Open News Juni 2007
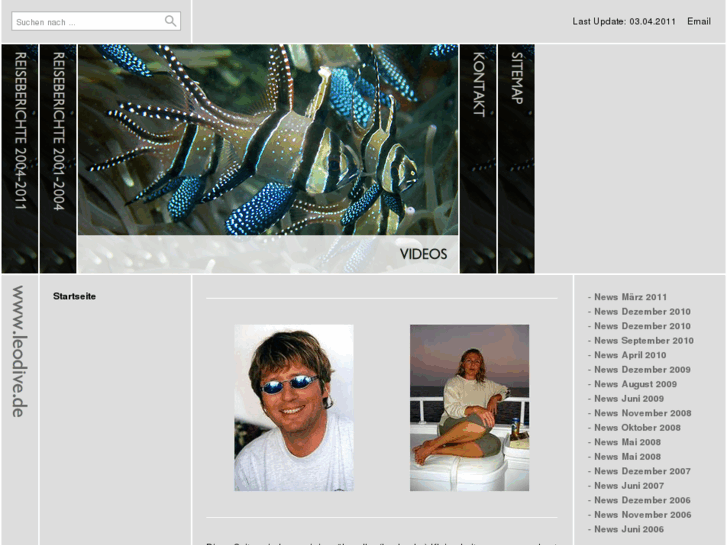The image size is (727, 545). click(629, 486)
